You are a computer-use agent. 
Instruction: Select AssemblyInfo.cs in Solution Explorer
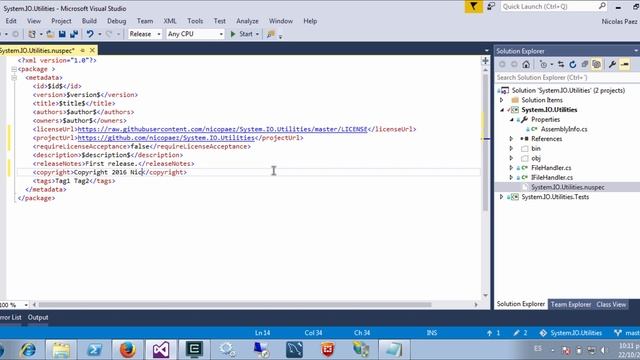[564, 129]
